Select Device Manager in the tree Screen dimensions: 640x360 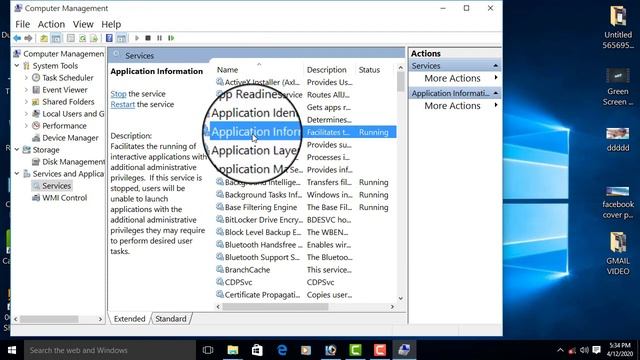(x=65, y=138)
